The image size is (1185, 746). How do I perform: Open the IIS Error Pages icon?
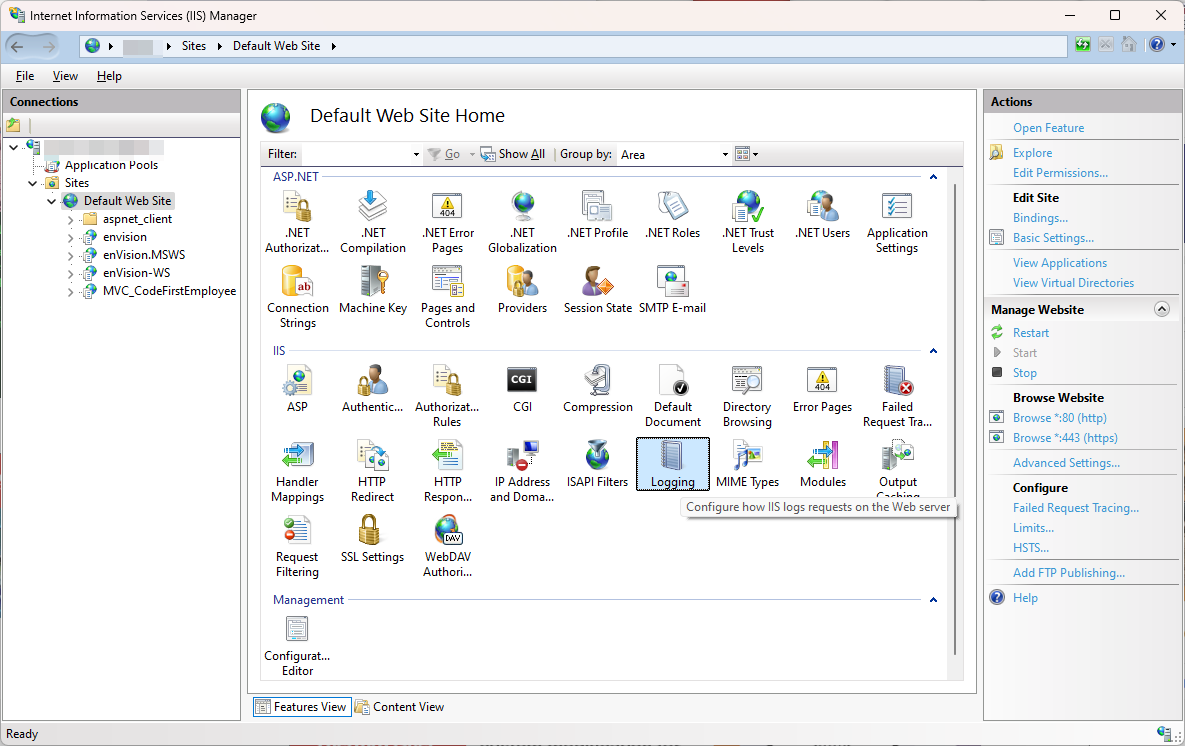tap(822, 389)
